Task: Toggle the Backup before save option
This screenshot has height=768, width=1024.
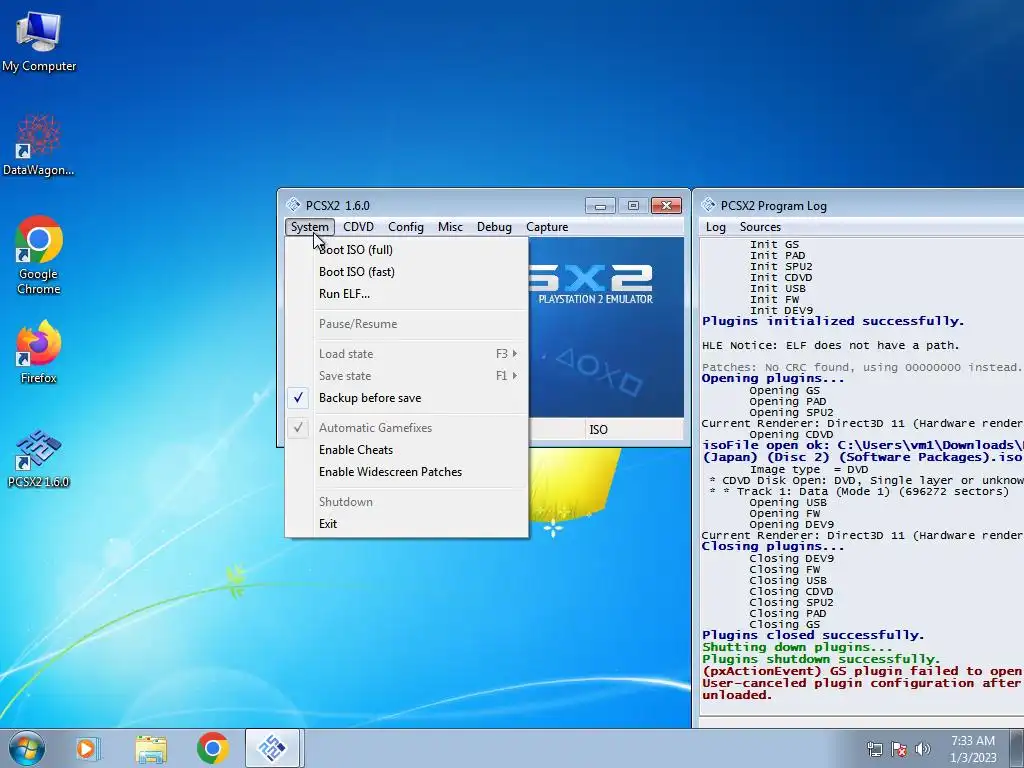Action: pyautogui.click(x=406, y=398)
